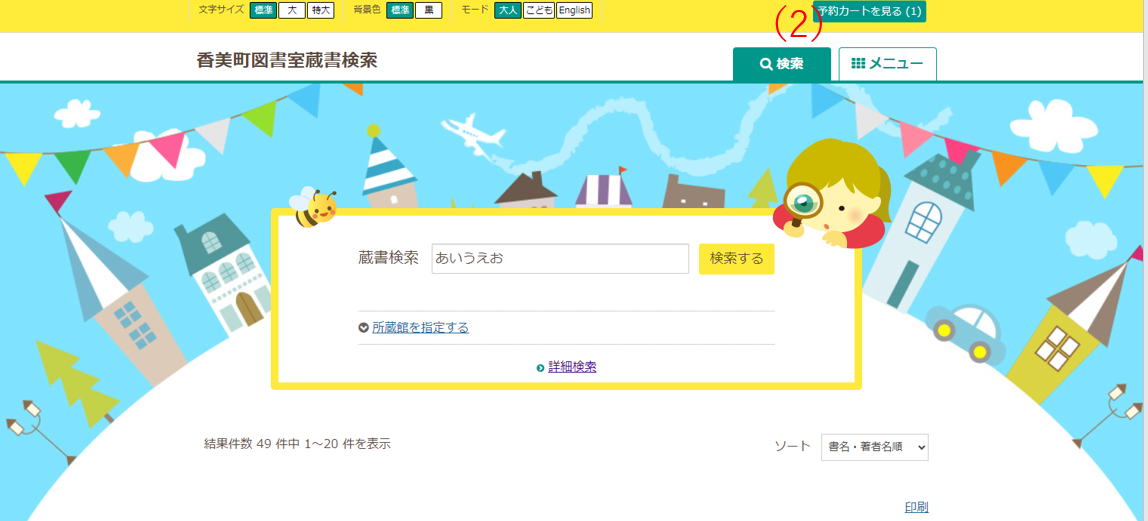Open 予約カートを見る (1) cart
The height and width of the screenshot is (521, 1148).
point(869,12)
